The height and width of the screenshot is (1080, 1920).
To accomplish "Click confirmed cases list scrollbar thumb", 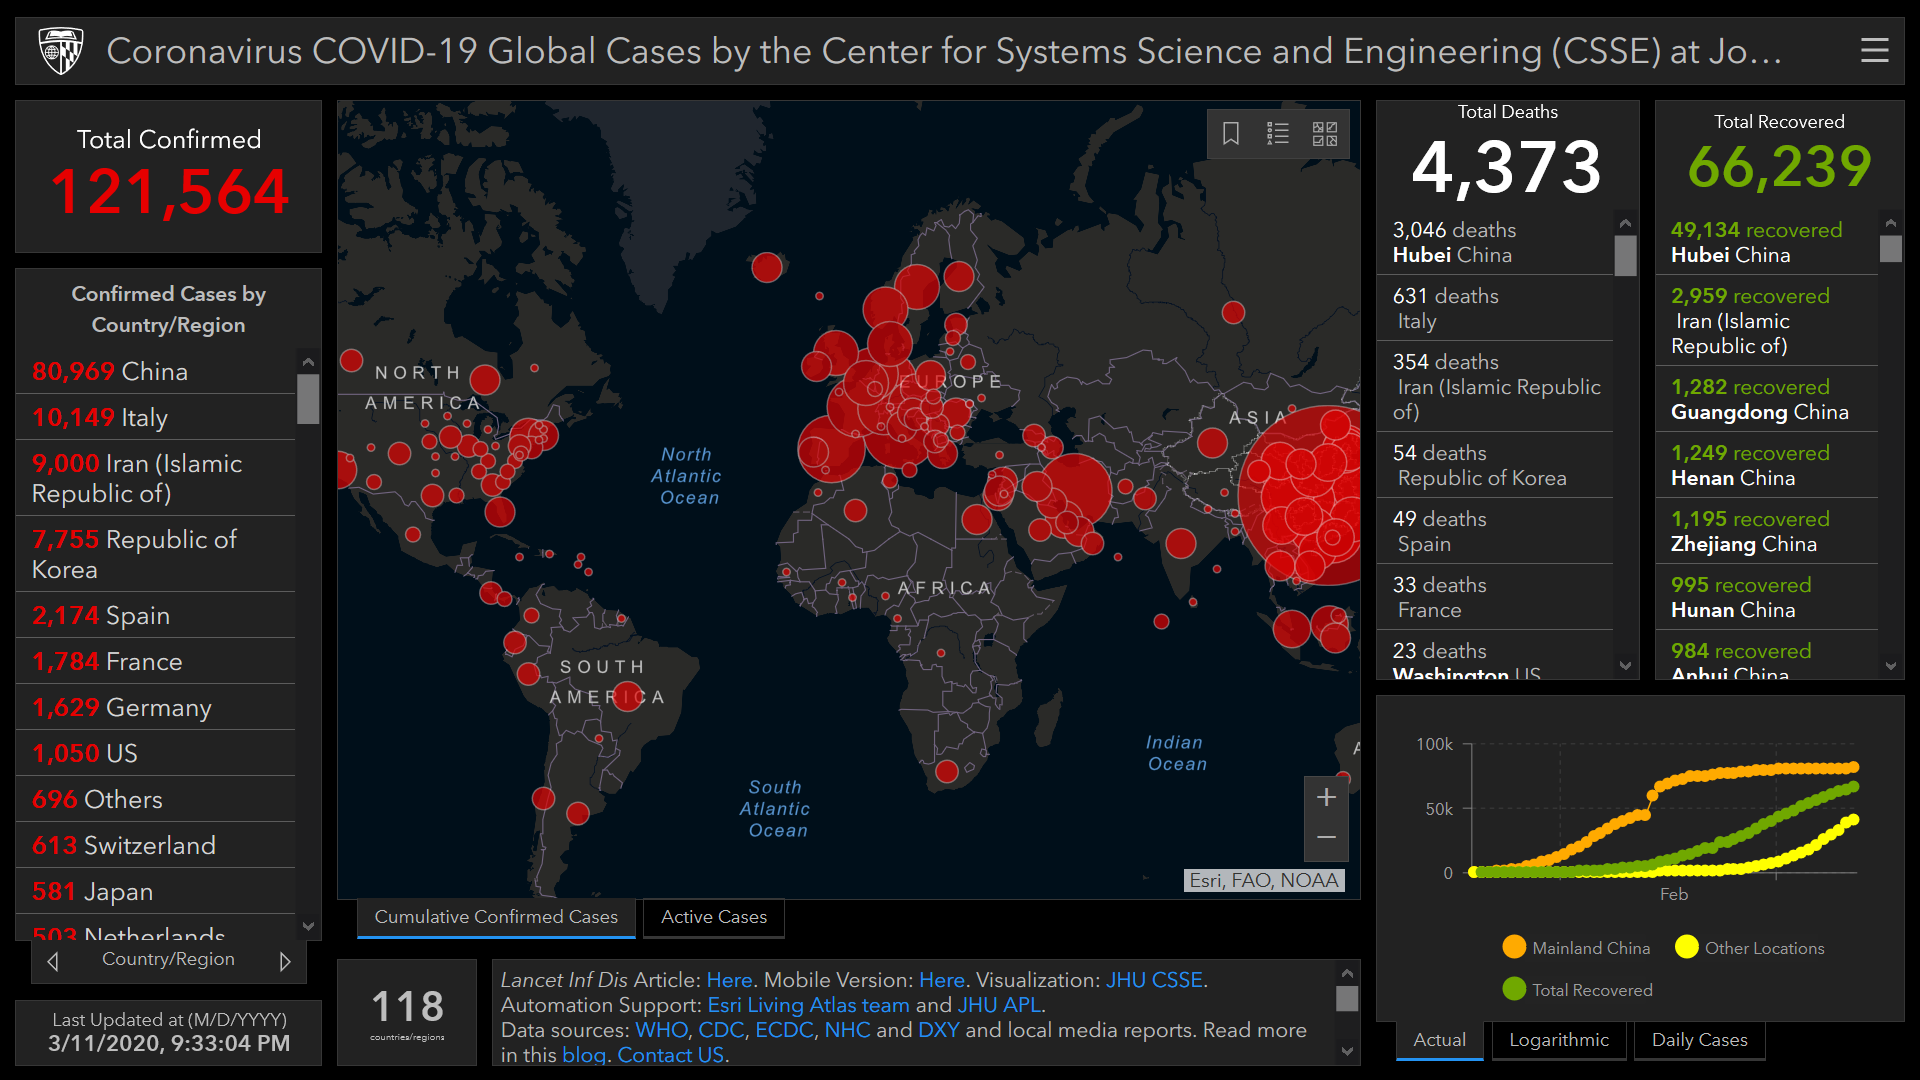I will point(308,399).
